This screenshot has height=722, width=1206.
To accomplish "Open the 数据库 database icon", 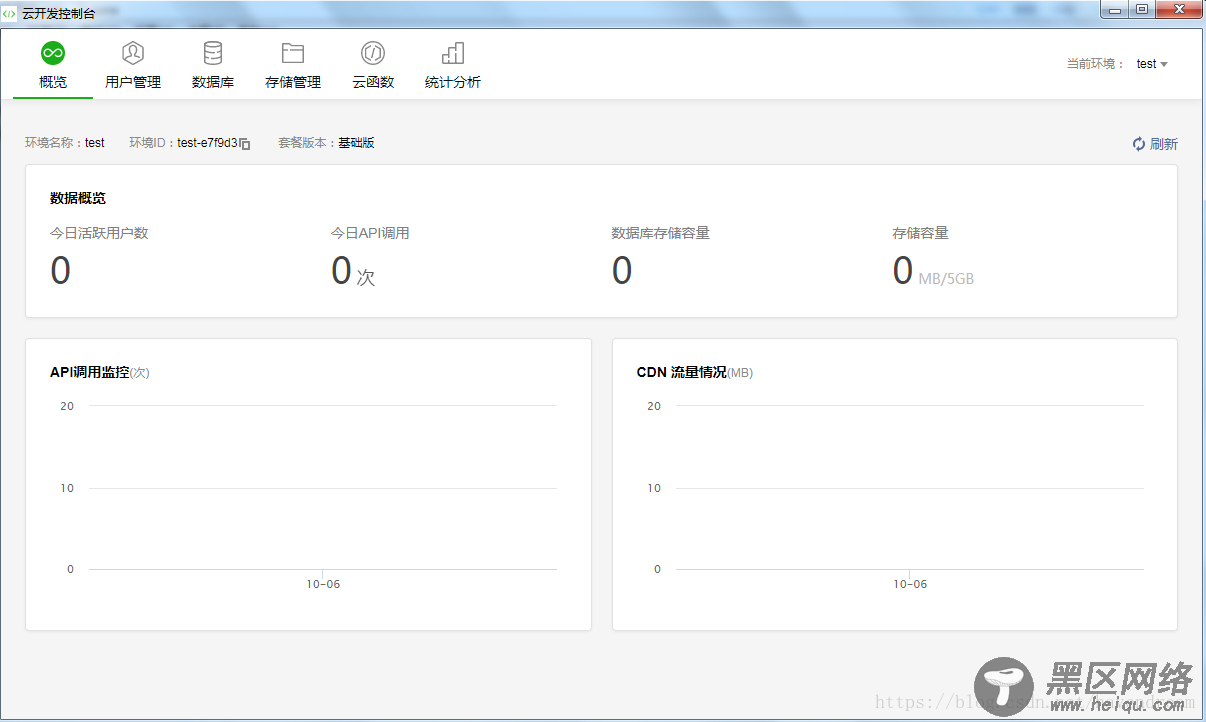I will point(213,53).
